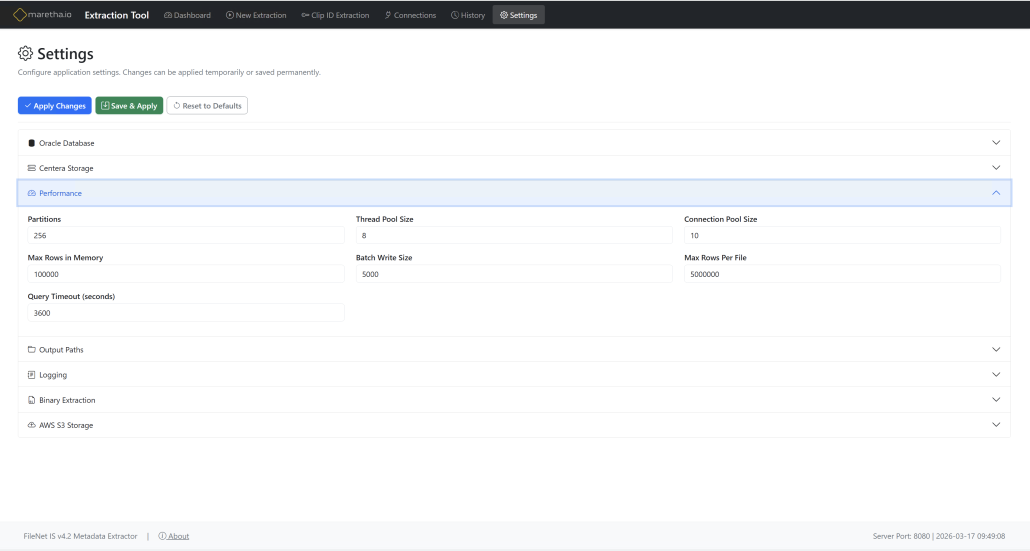Viewport: 1030px width, 551px height.
Task: Click the maretha.io diamond logo icon
Action: click(20, 14)
